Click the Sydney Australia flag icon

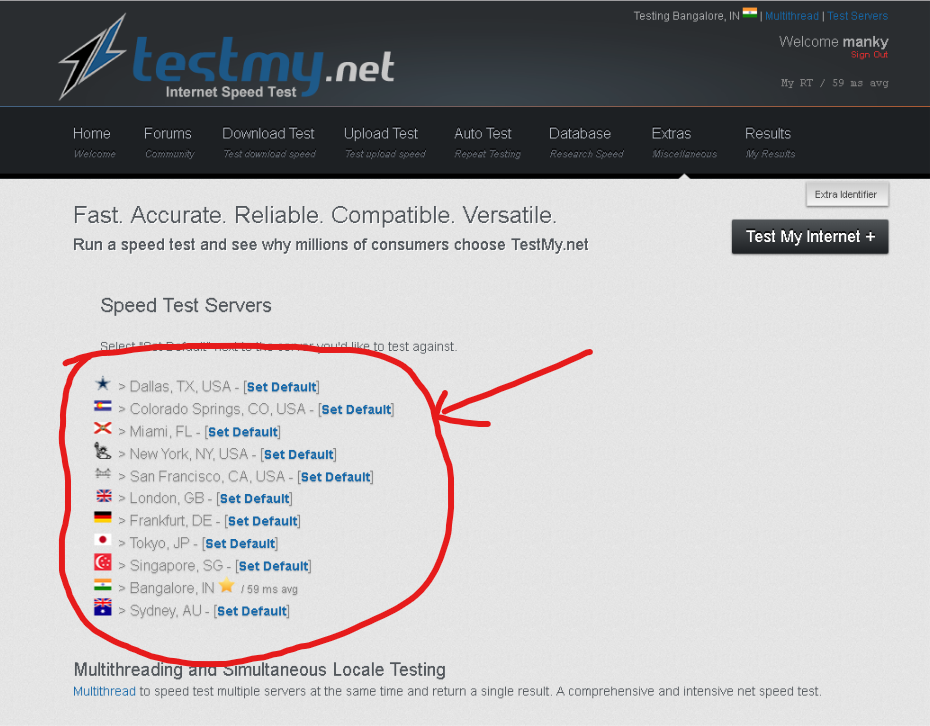tap(102, 608)
